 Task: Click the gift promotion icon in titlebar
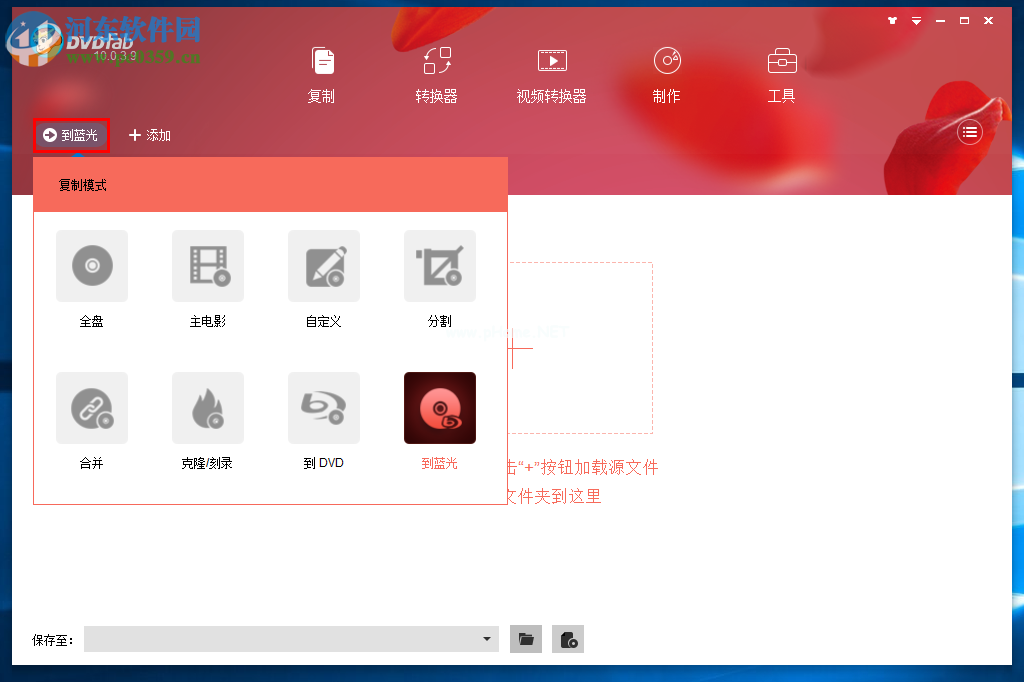click(892, 19)
